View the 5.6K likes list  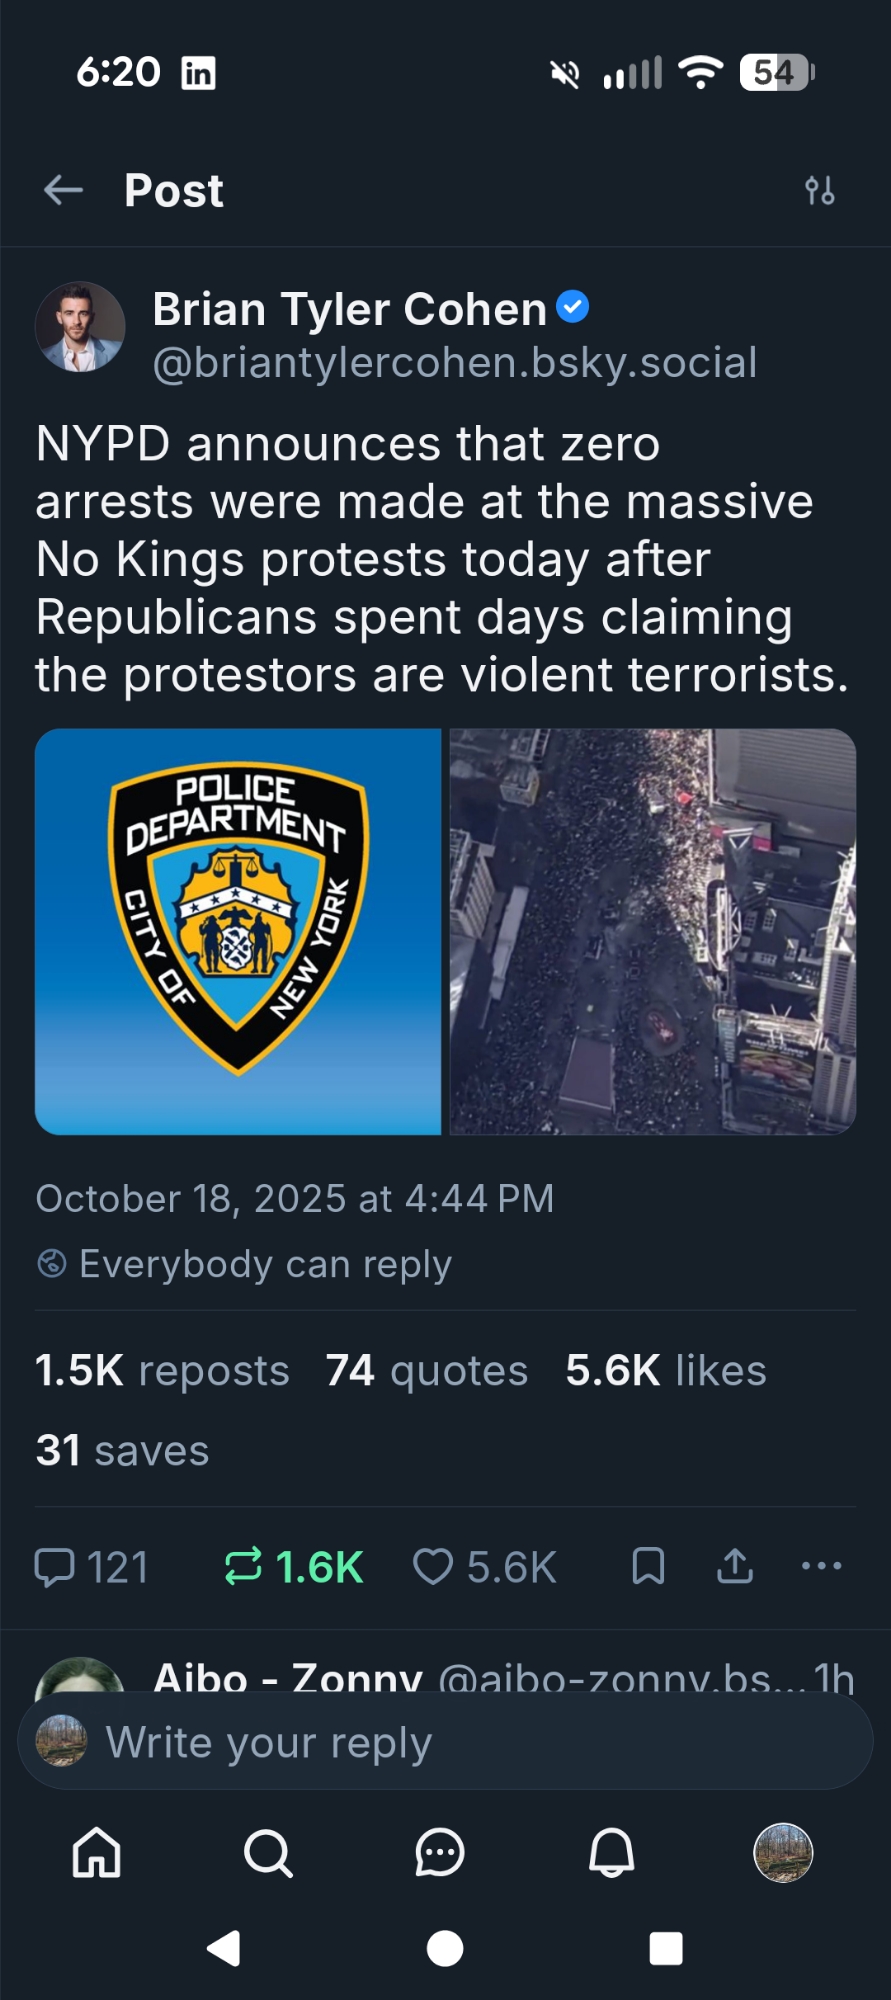[666, 1371]
